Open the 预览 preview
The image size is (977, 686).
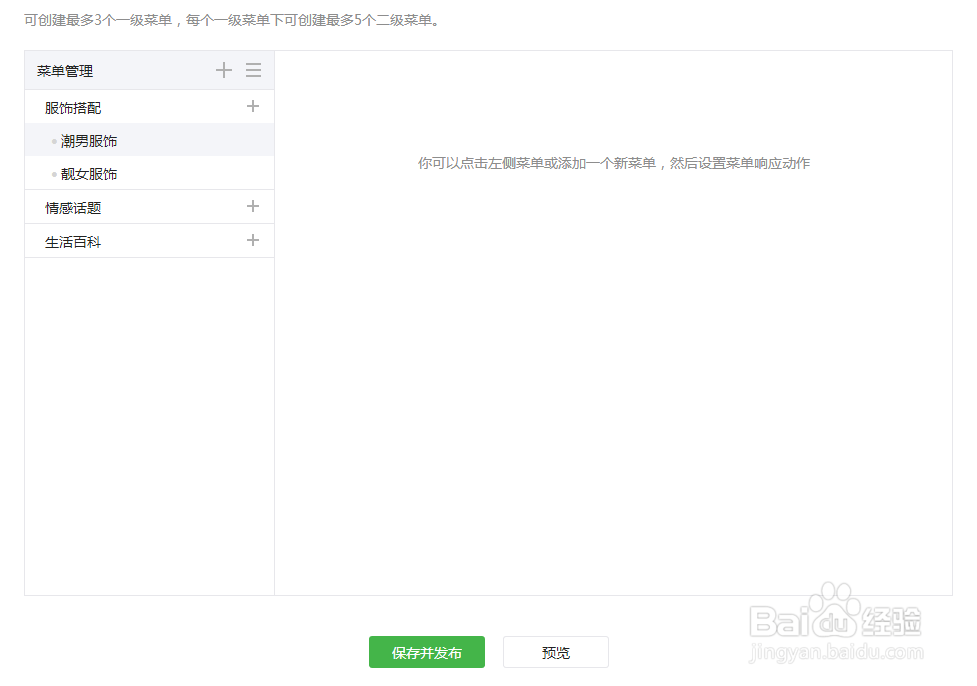[x=555, y=651]
